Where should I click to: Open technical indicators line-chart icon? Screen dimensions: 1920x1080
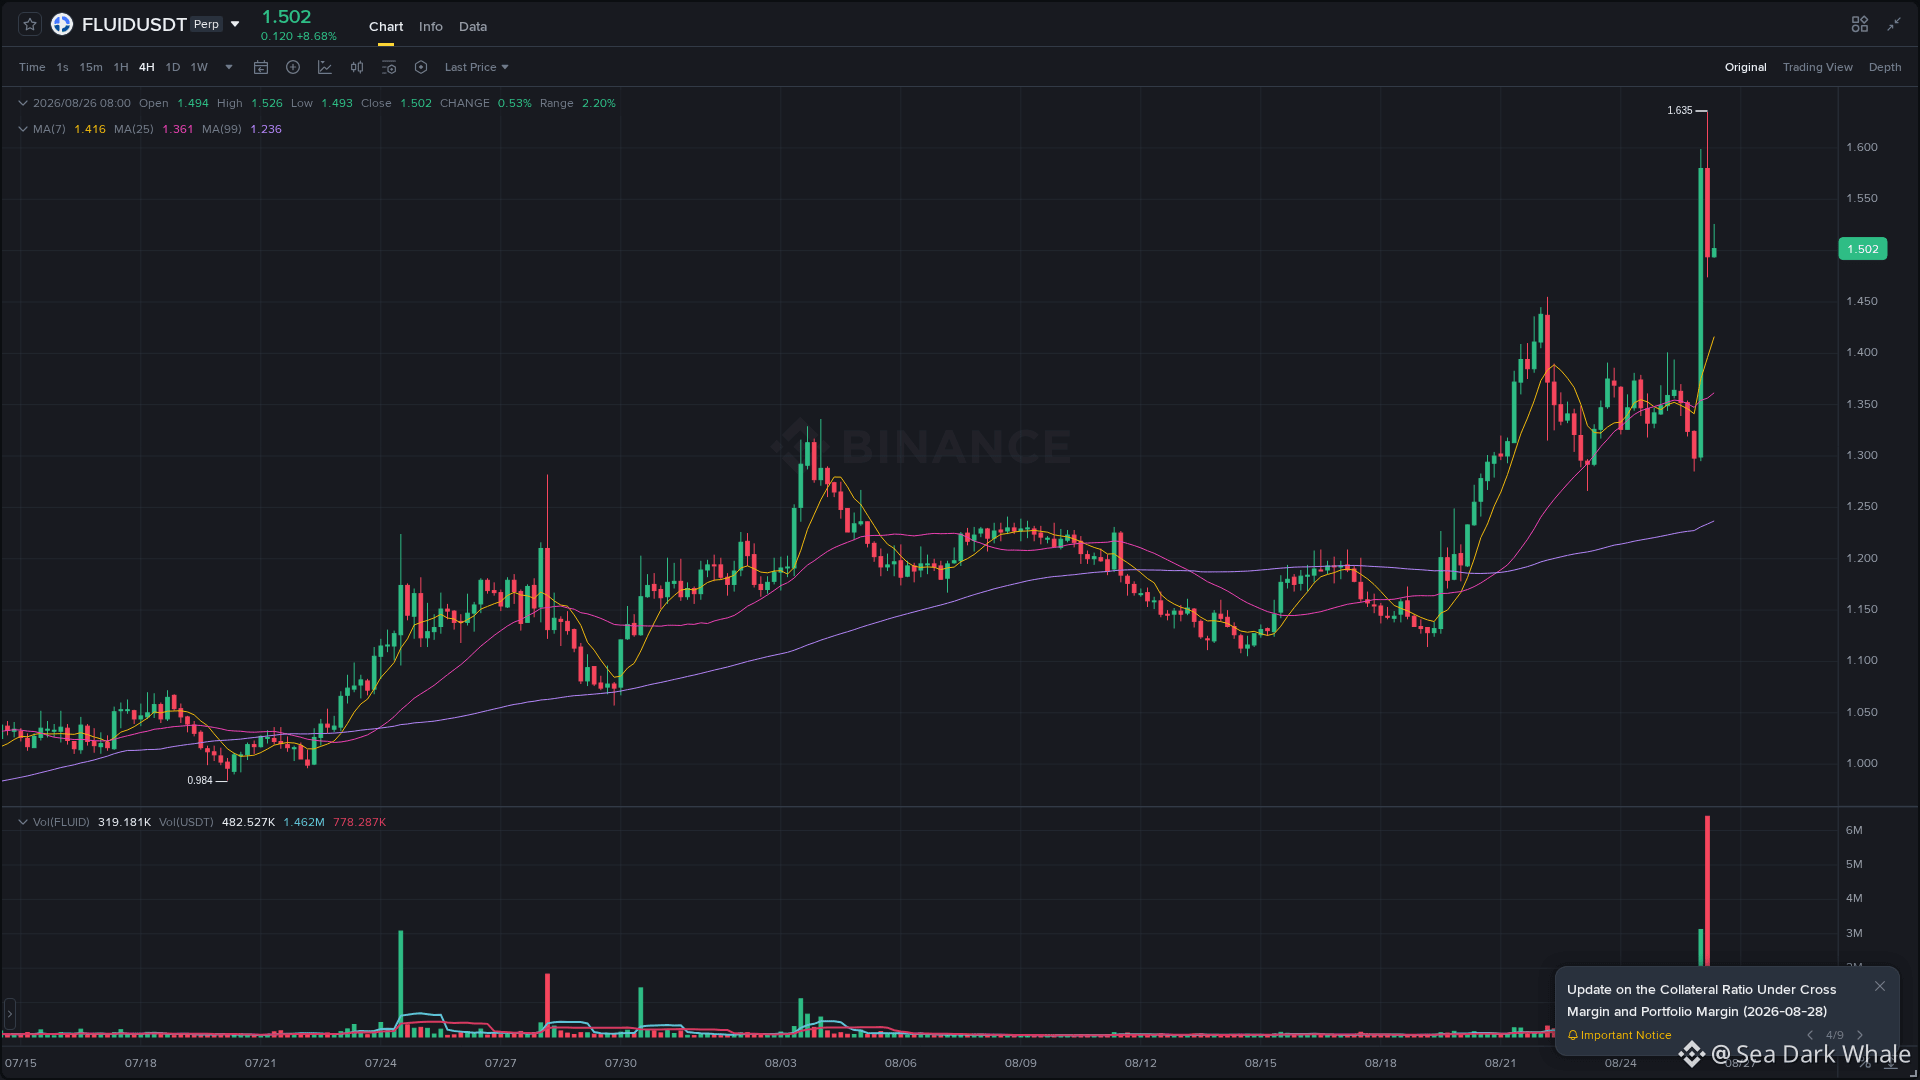tap(325, 67)
